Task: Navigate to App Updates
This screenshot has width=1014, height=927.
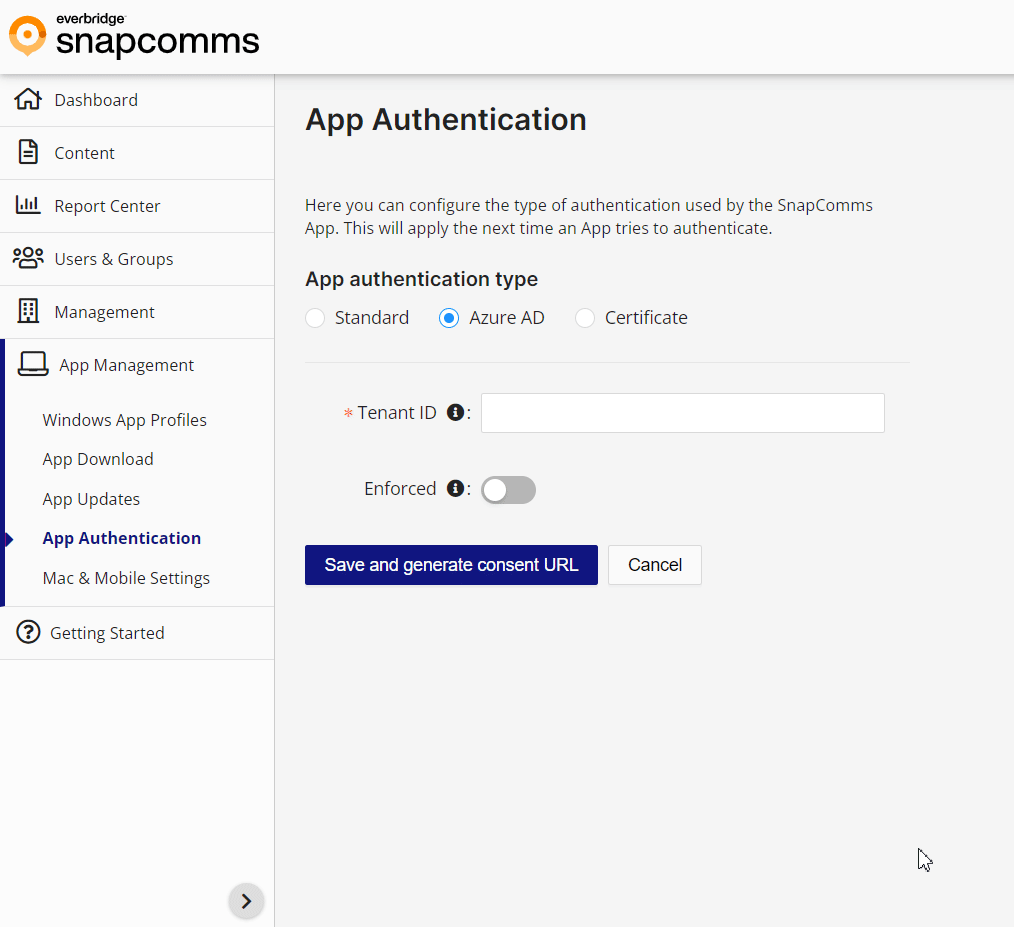Action: tap(91, 499)
